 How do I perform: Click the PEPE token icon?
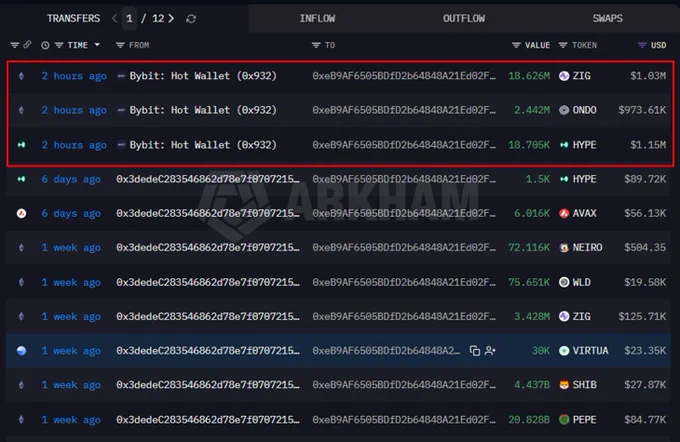(x=564, y=419)
